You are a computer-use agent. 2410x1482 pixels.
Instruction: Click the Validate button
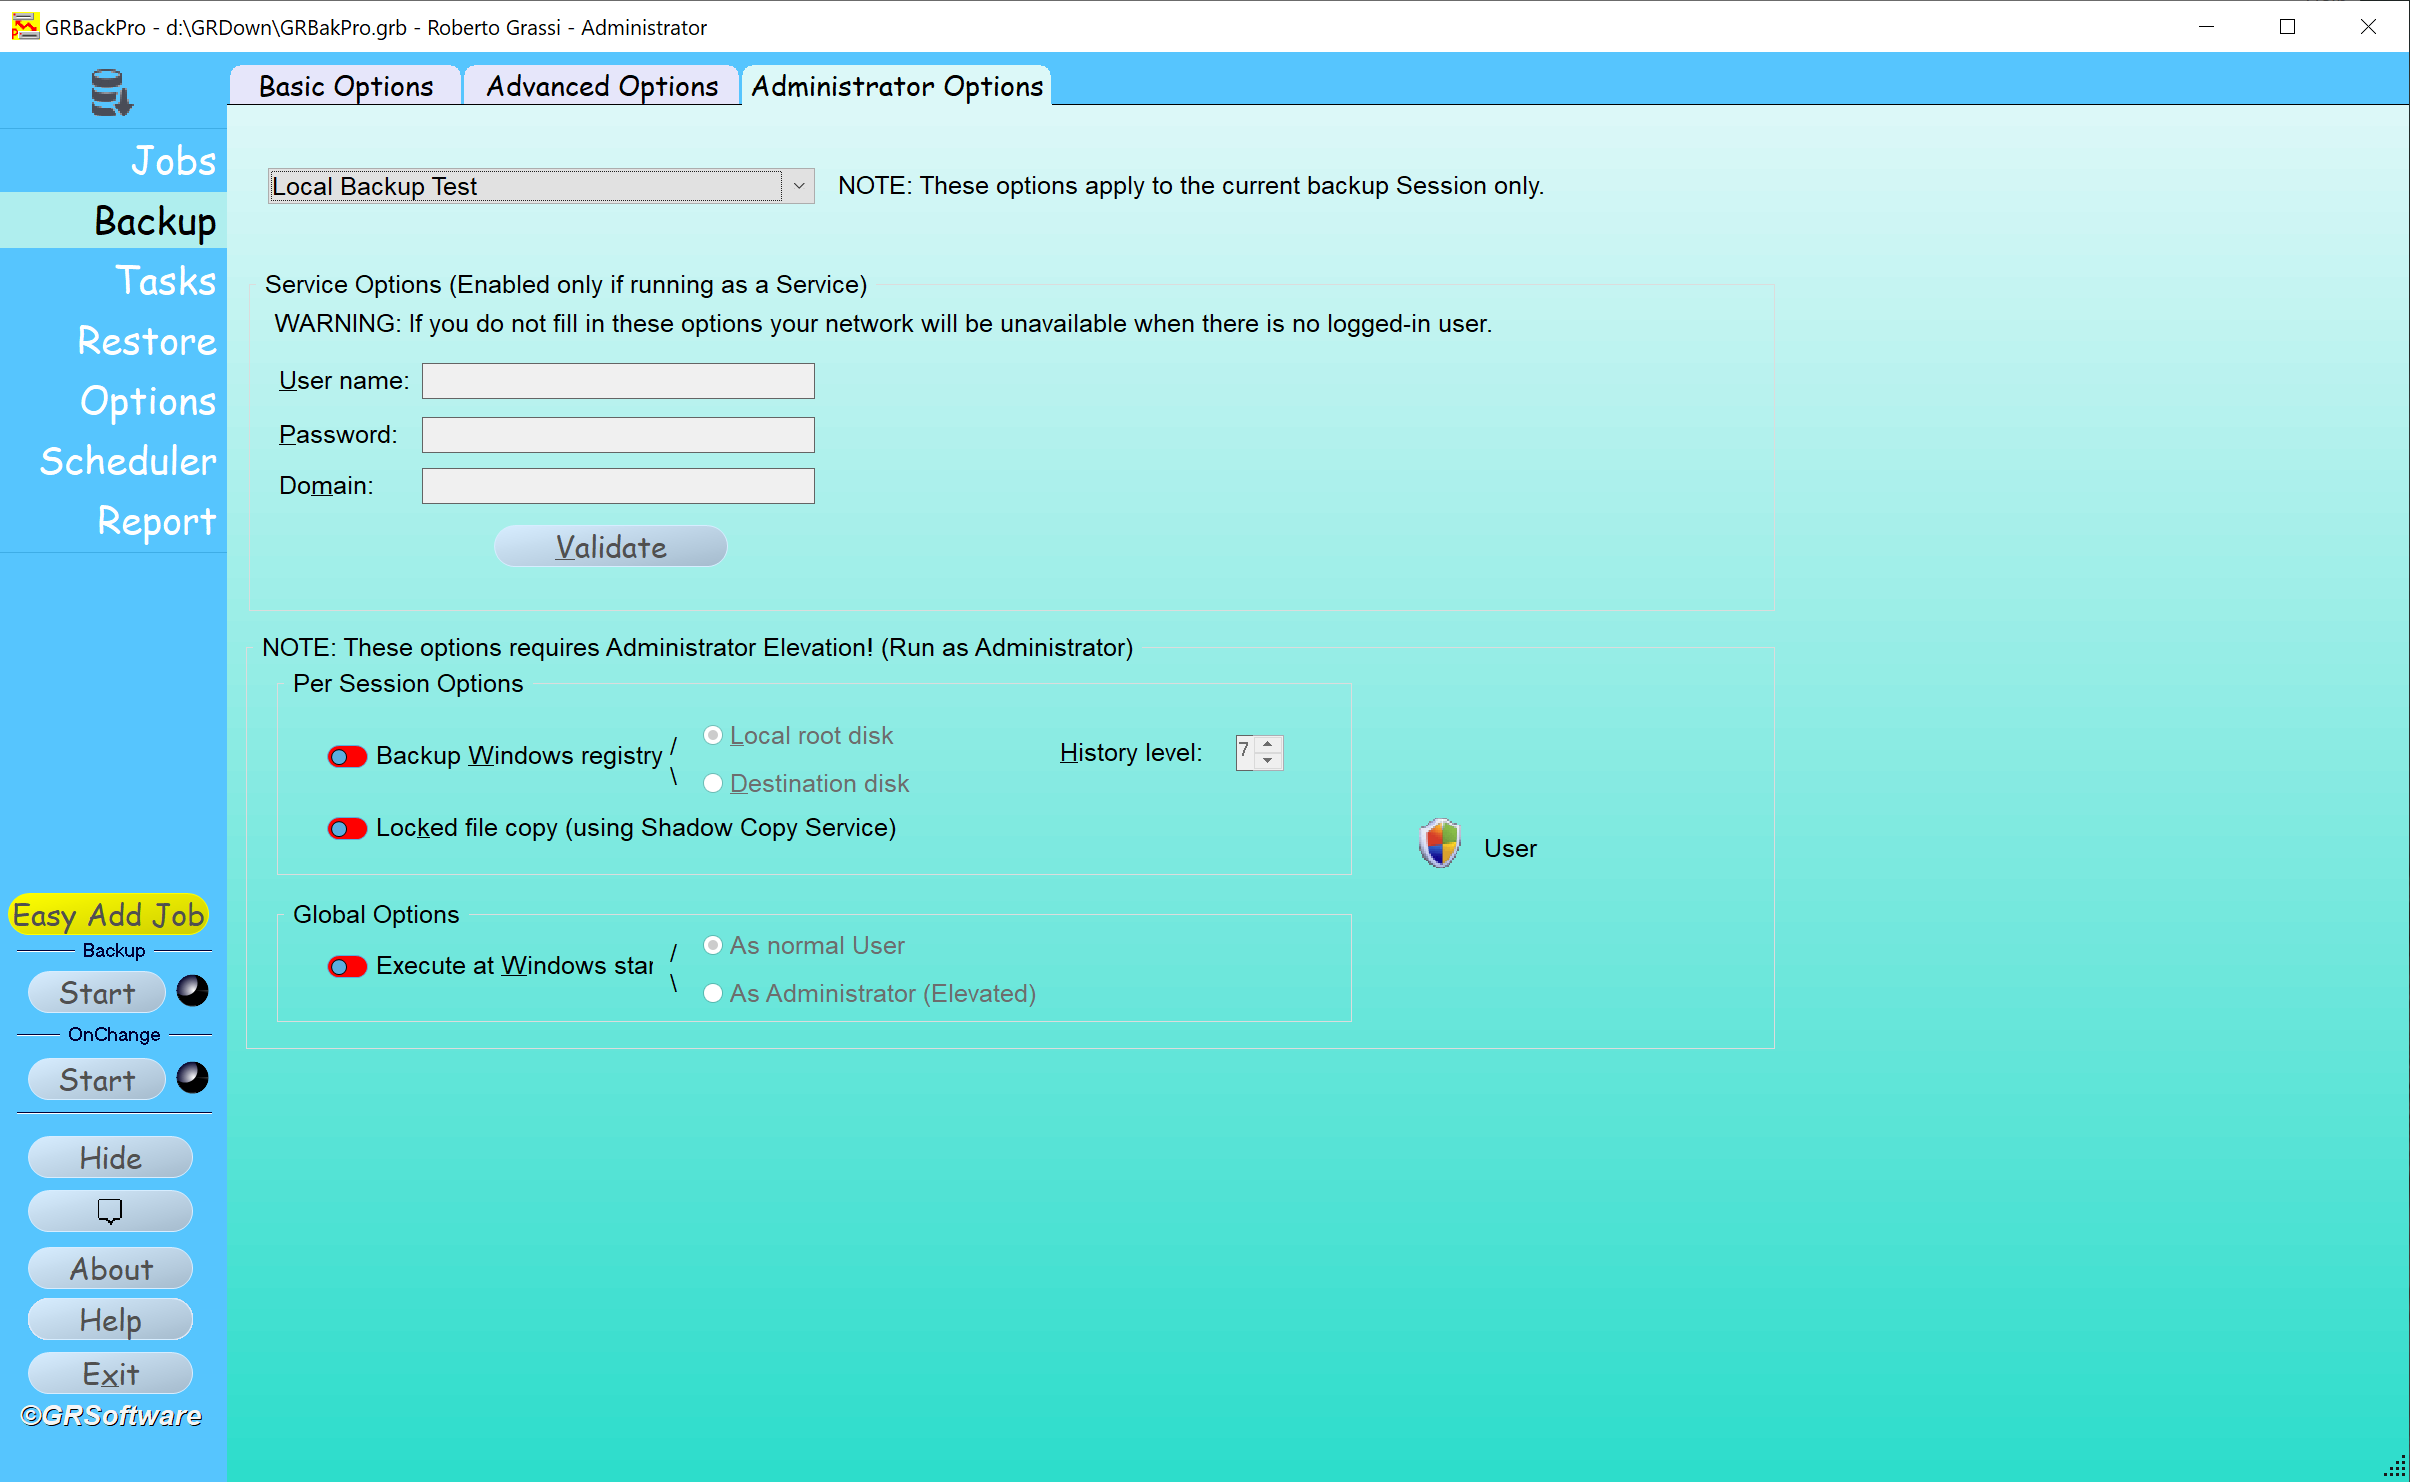[609, 546]
